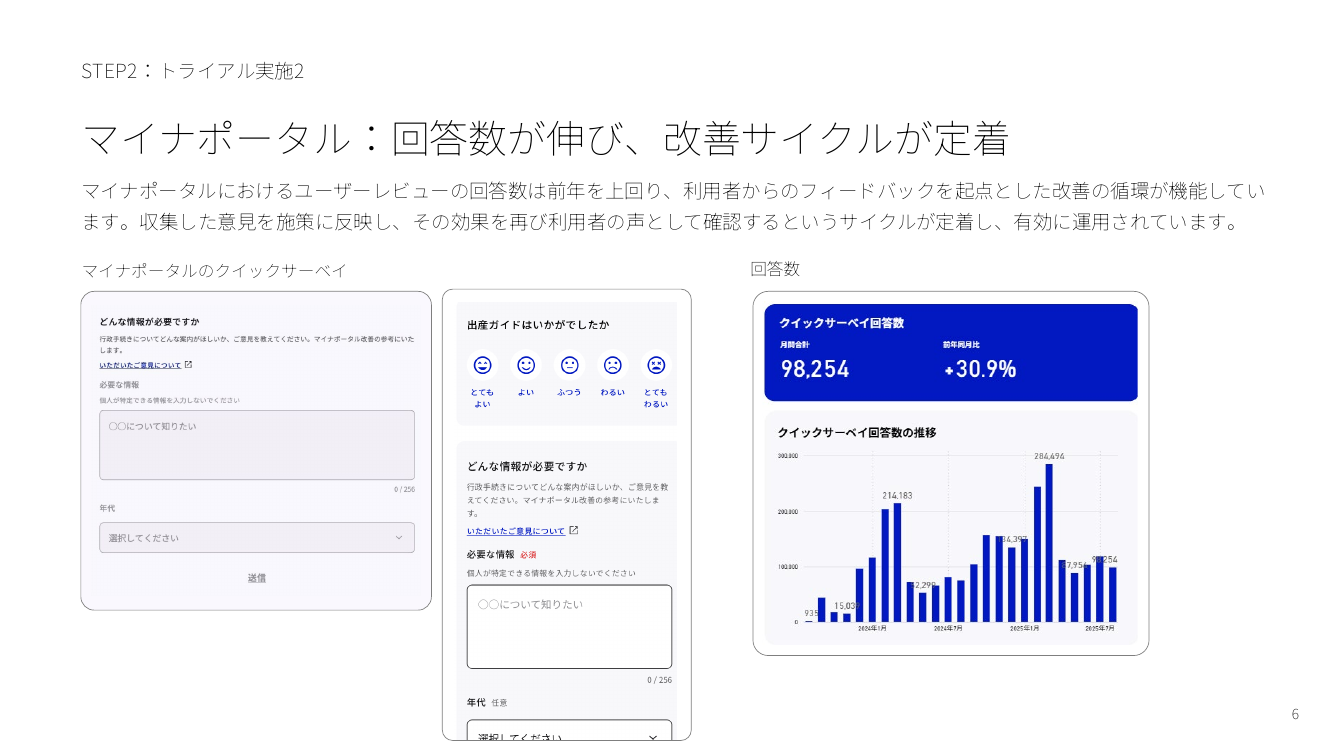The width and height of the screenshot is (1334, 750).
Task: Click the chart bar labeled 214,183
Action: [897, 562]
